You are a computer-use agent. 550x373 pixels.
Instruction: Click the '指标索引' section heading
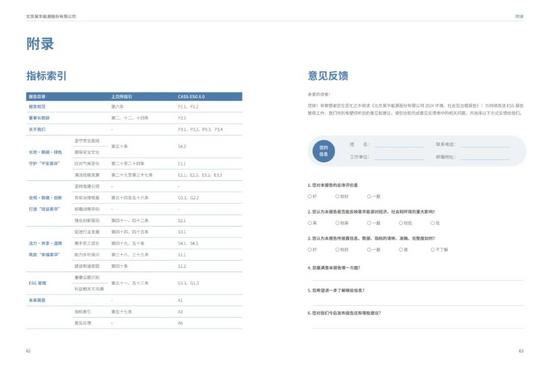tap(46, 75)
